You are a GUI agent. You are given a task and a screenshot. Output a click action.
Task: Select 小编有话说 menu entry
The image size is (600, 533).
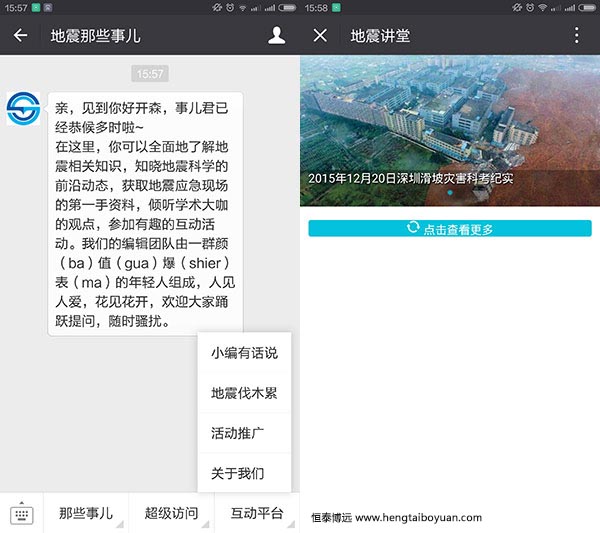click(244, 353)
